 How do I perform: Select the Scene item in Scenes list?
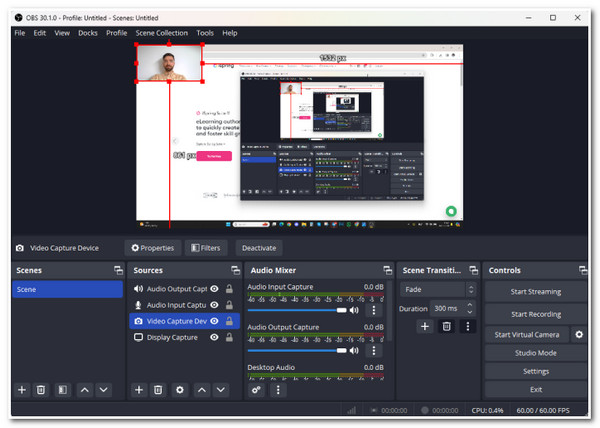(67, 290)
